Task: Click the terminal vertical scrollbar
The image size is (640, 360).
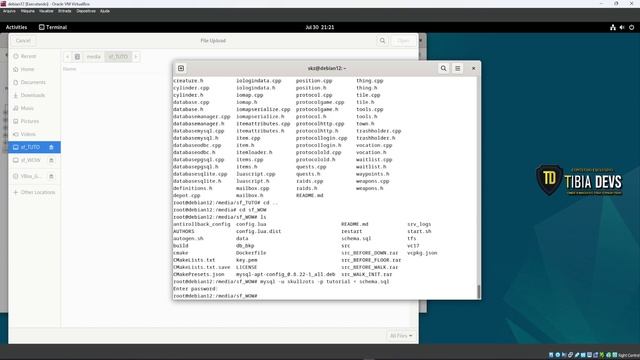Action: tap(479, 291)
